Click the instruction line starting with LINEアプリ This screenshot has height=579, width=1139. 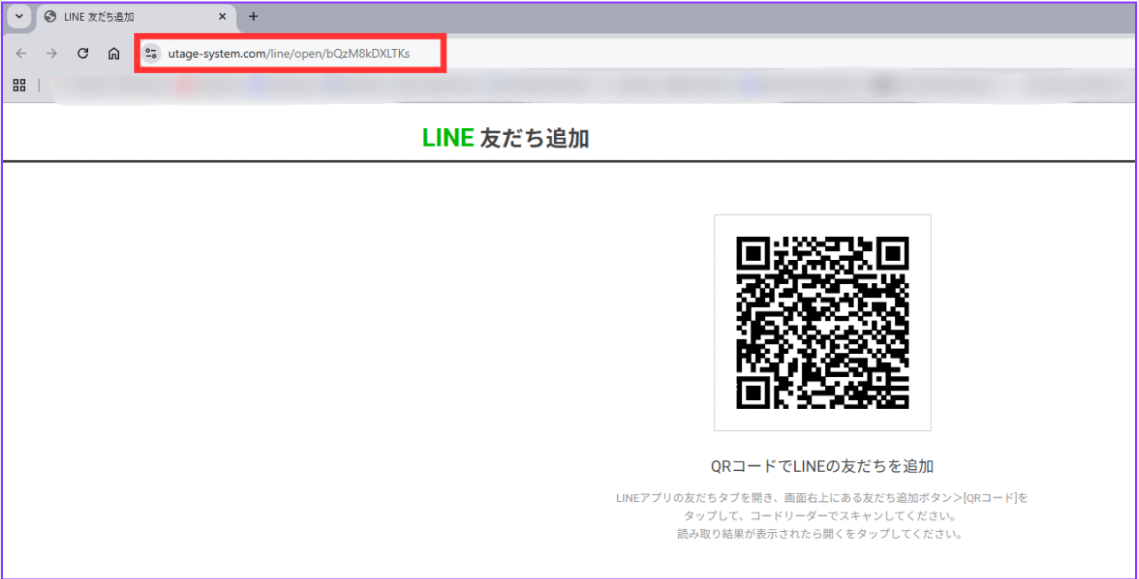[822, 497]
